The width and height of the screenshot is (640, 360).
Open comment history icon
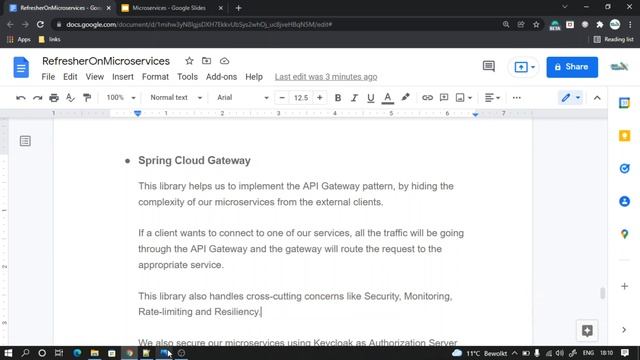click(489, 67)
